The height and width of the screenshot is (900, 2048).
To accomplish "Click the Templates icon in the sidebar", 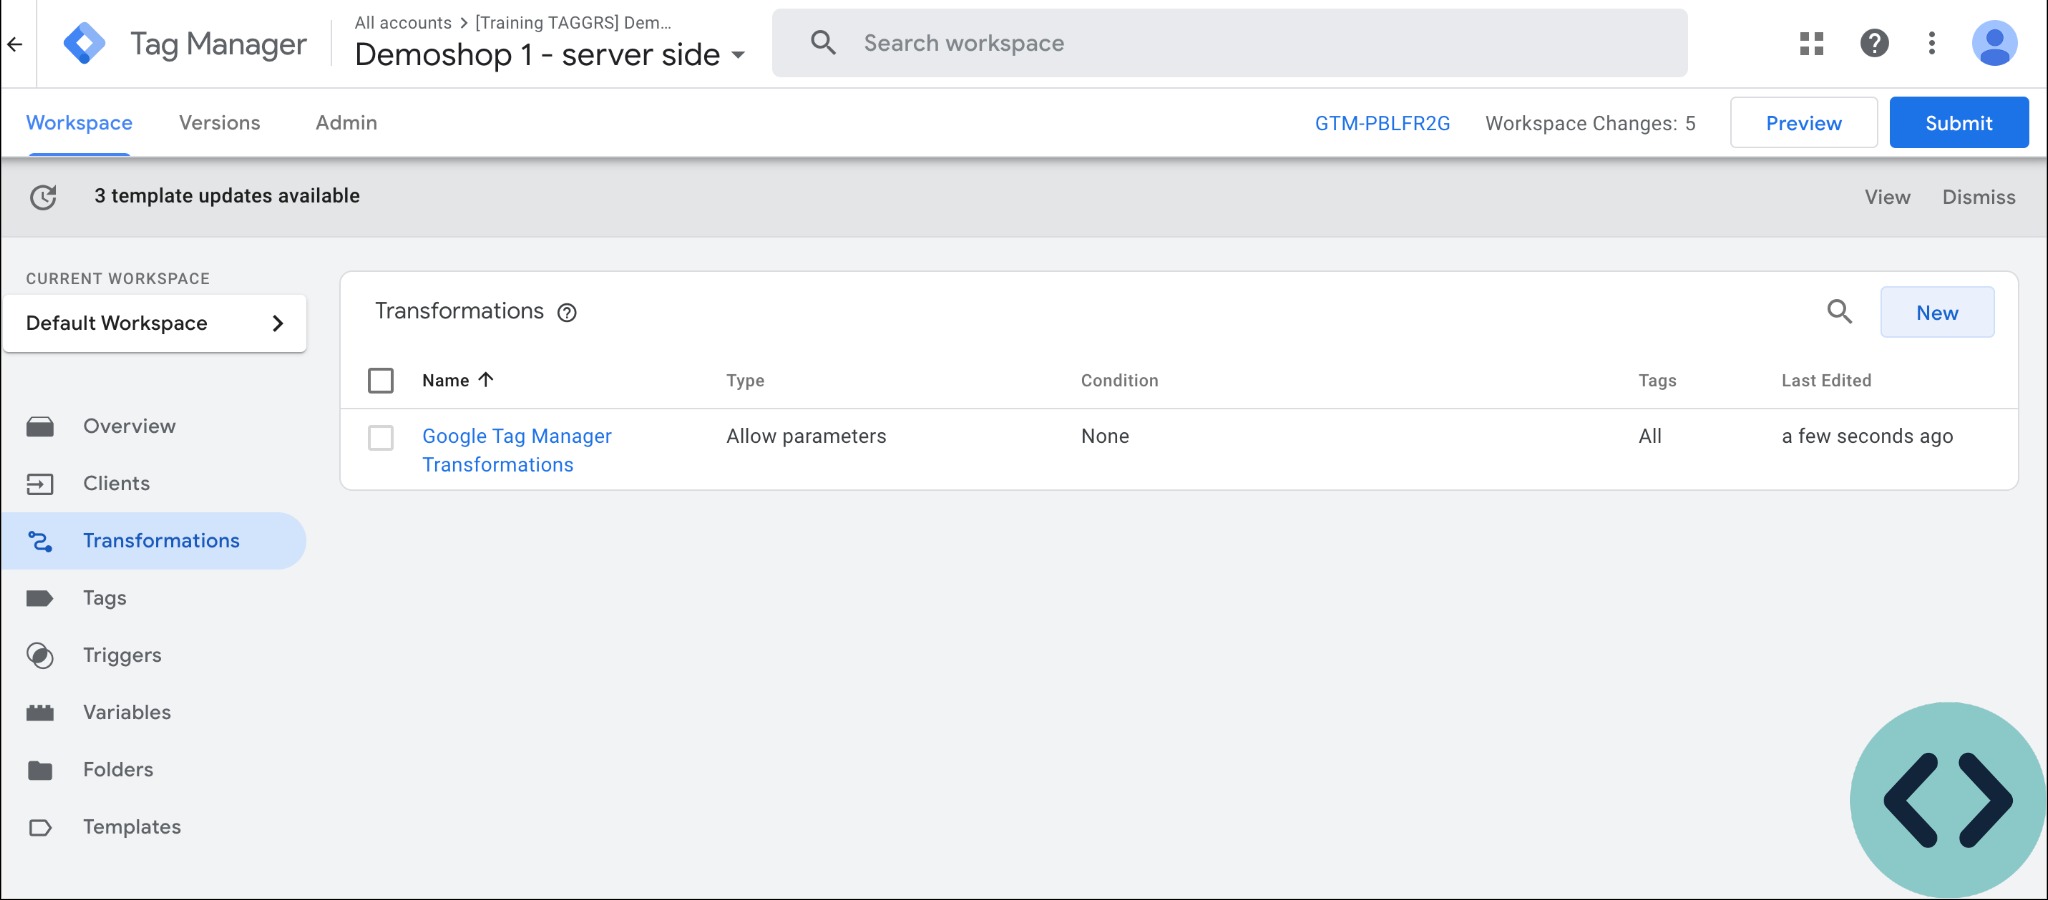I will pyautogui.click(x=40, y=827).
